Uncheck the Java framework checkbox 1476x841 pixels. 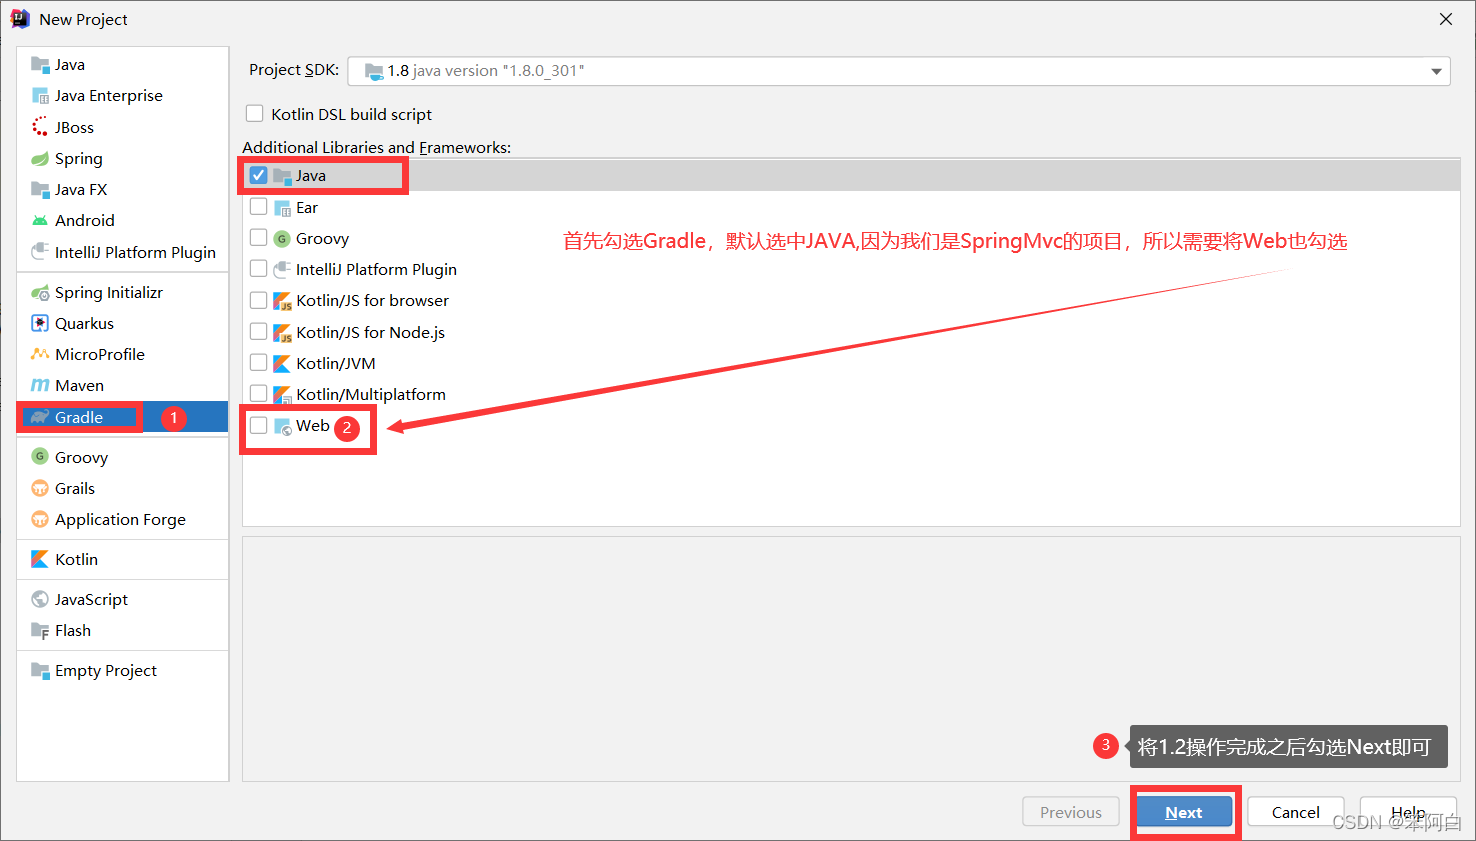(x=258, y=175)
